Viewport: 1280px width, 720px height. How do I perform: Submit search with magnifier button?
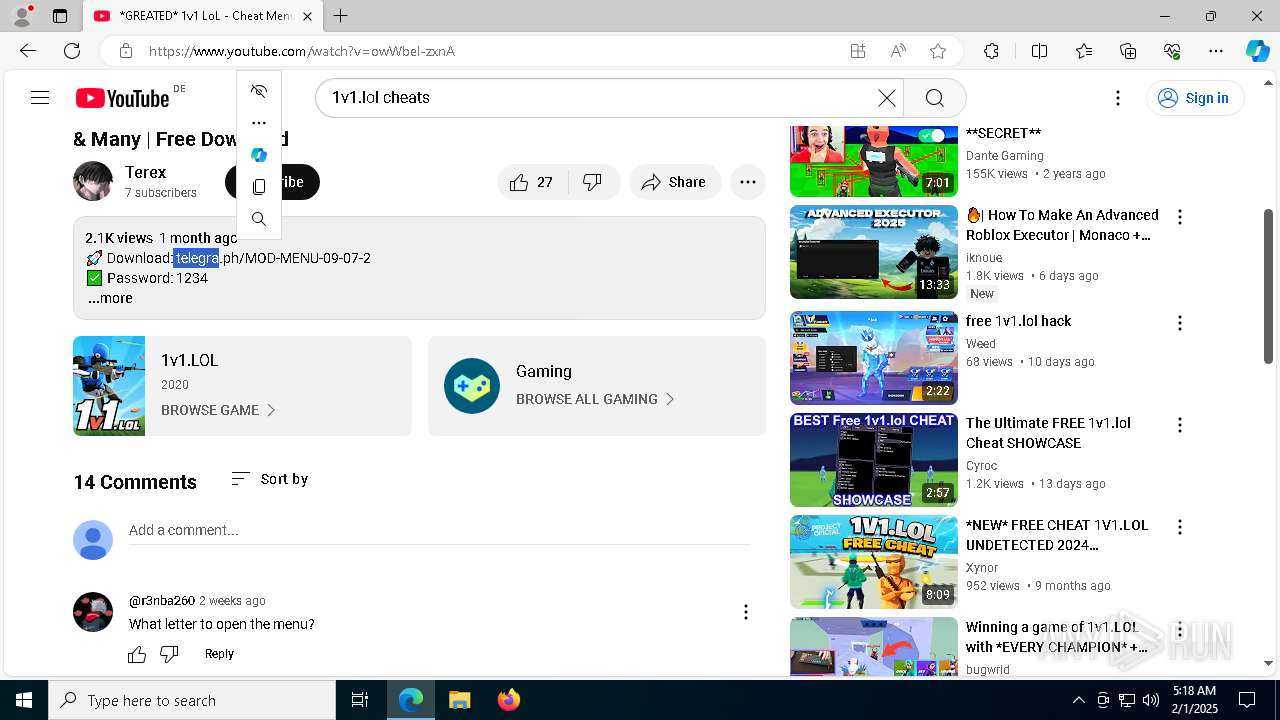tap(934, 98)
